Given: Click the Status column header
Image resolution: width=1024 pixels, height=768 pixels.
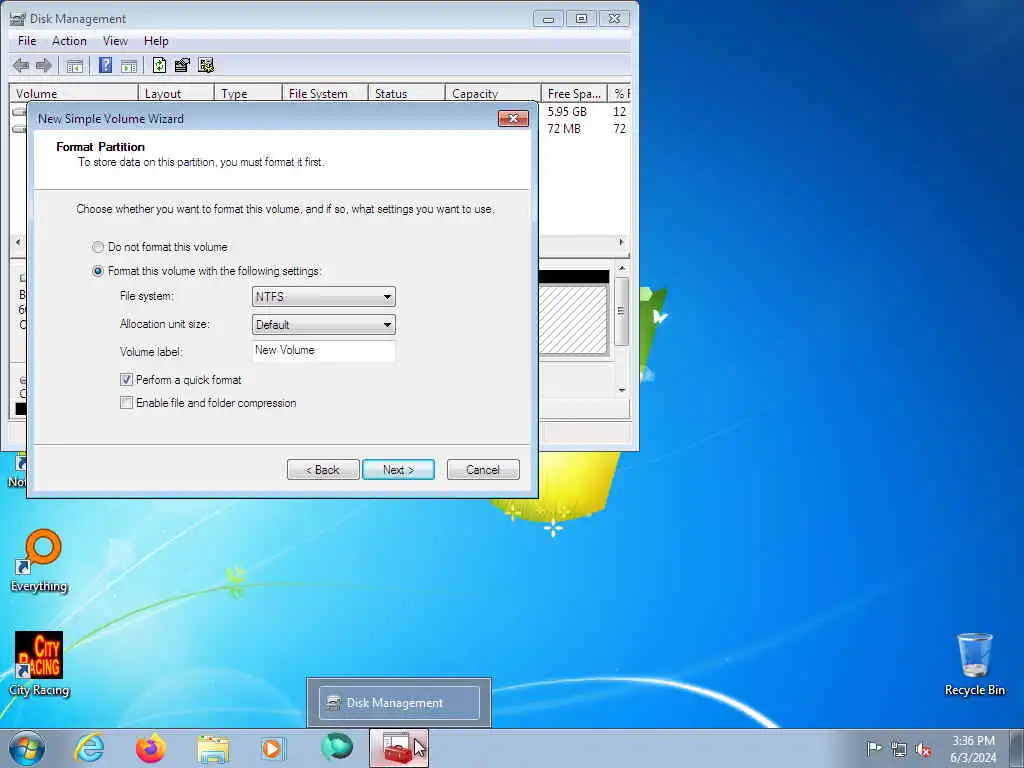Looking at the screenshot, I should tap(406, 93).
